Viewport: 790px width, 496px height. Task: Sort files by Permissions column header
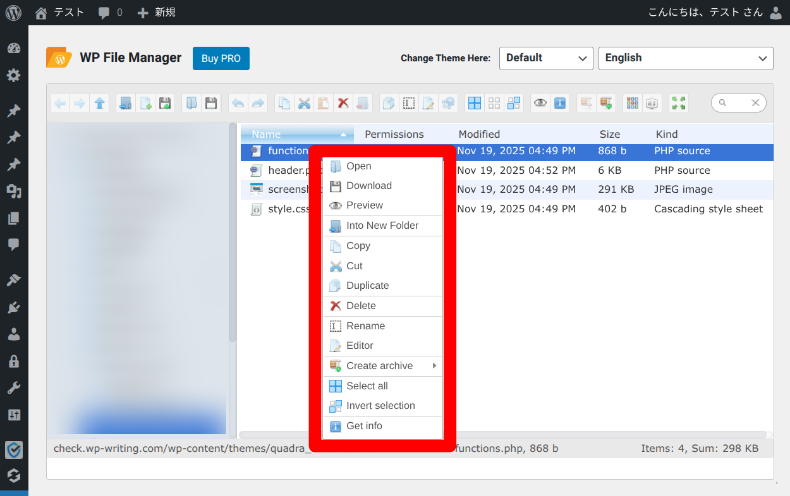point(394,135)
